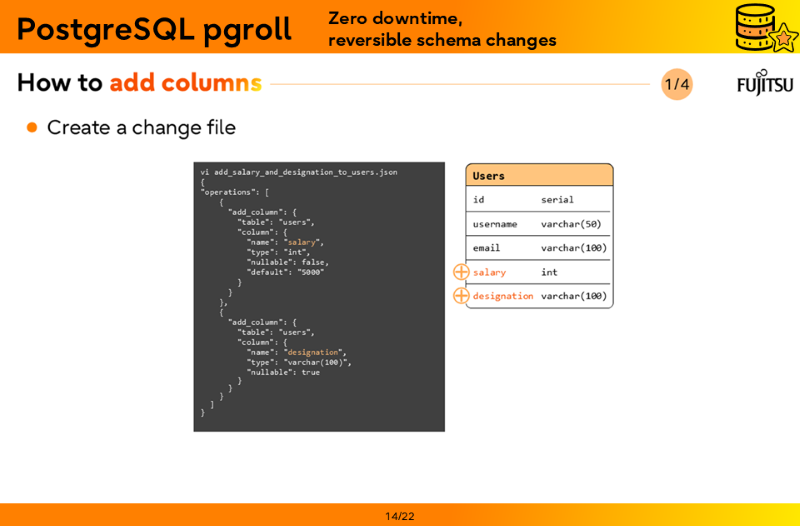The image size is (800, 526).
Task: Click the plus icon beside designation
Action: [461, 296]
